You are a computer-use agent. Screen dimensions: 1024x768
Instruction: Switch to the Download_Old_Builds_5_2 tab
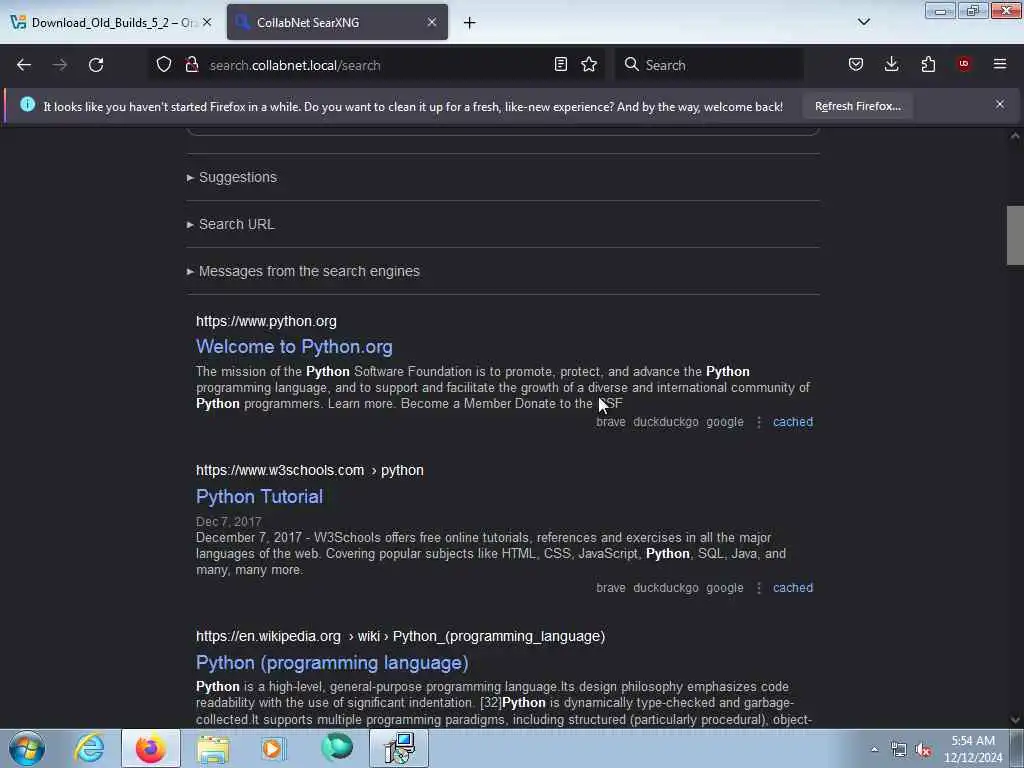(x=111, y=22)
